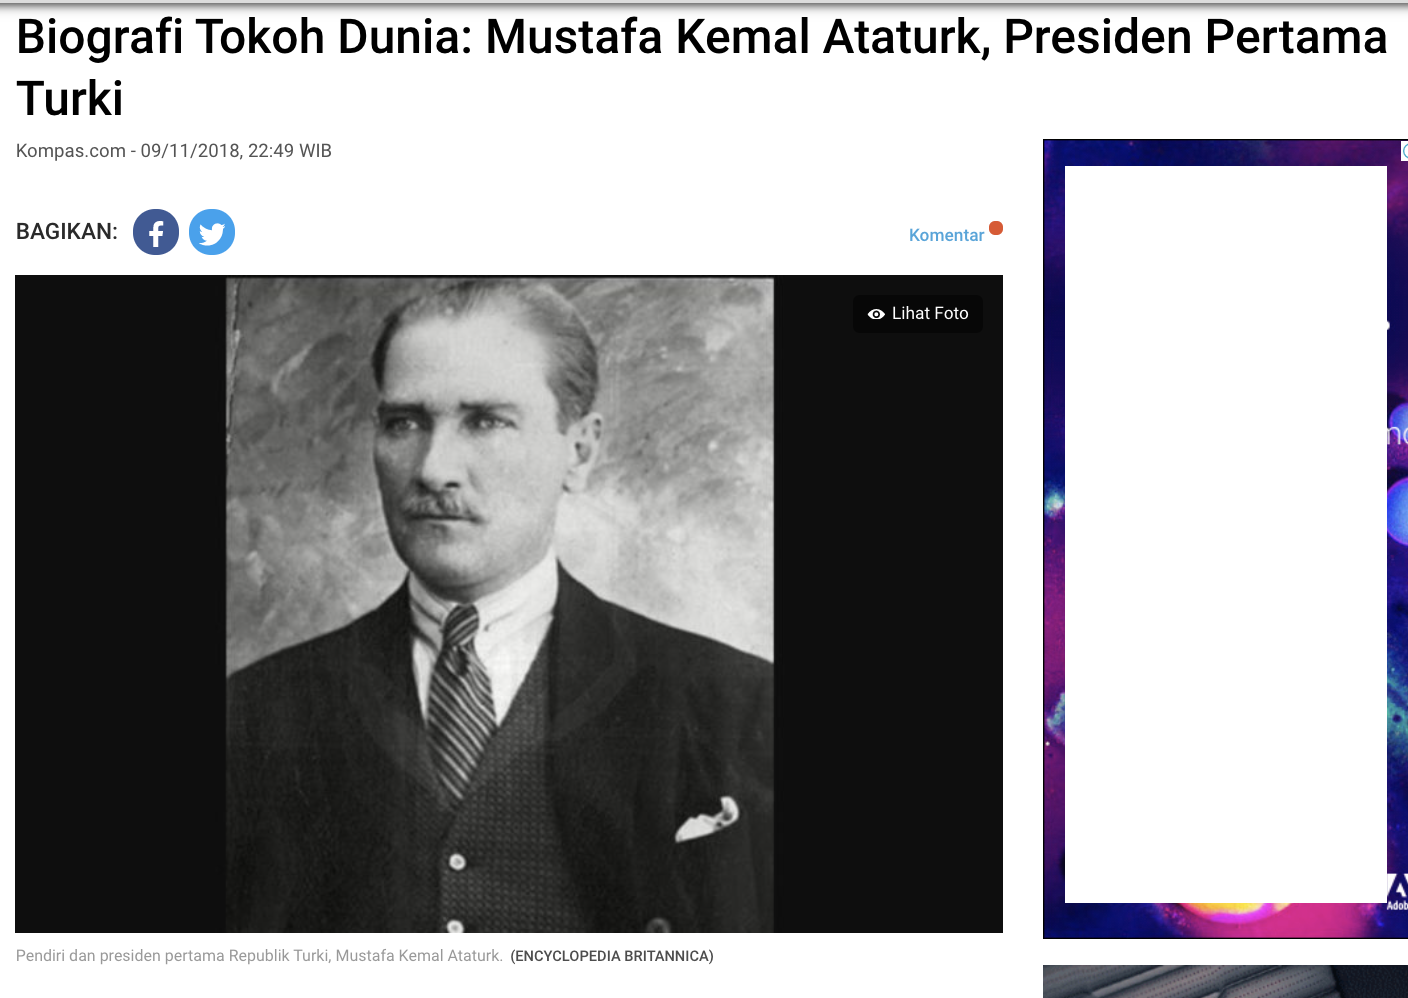
Task: Open the Komentar comments section
Action: [x=946, y=235]
